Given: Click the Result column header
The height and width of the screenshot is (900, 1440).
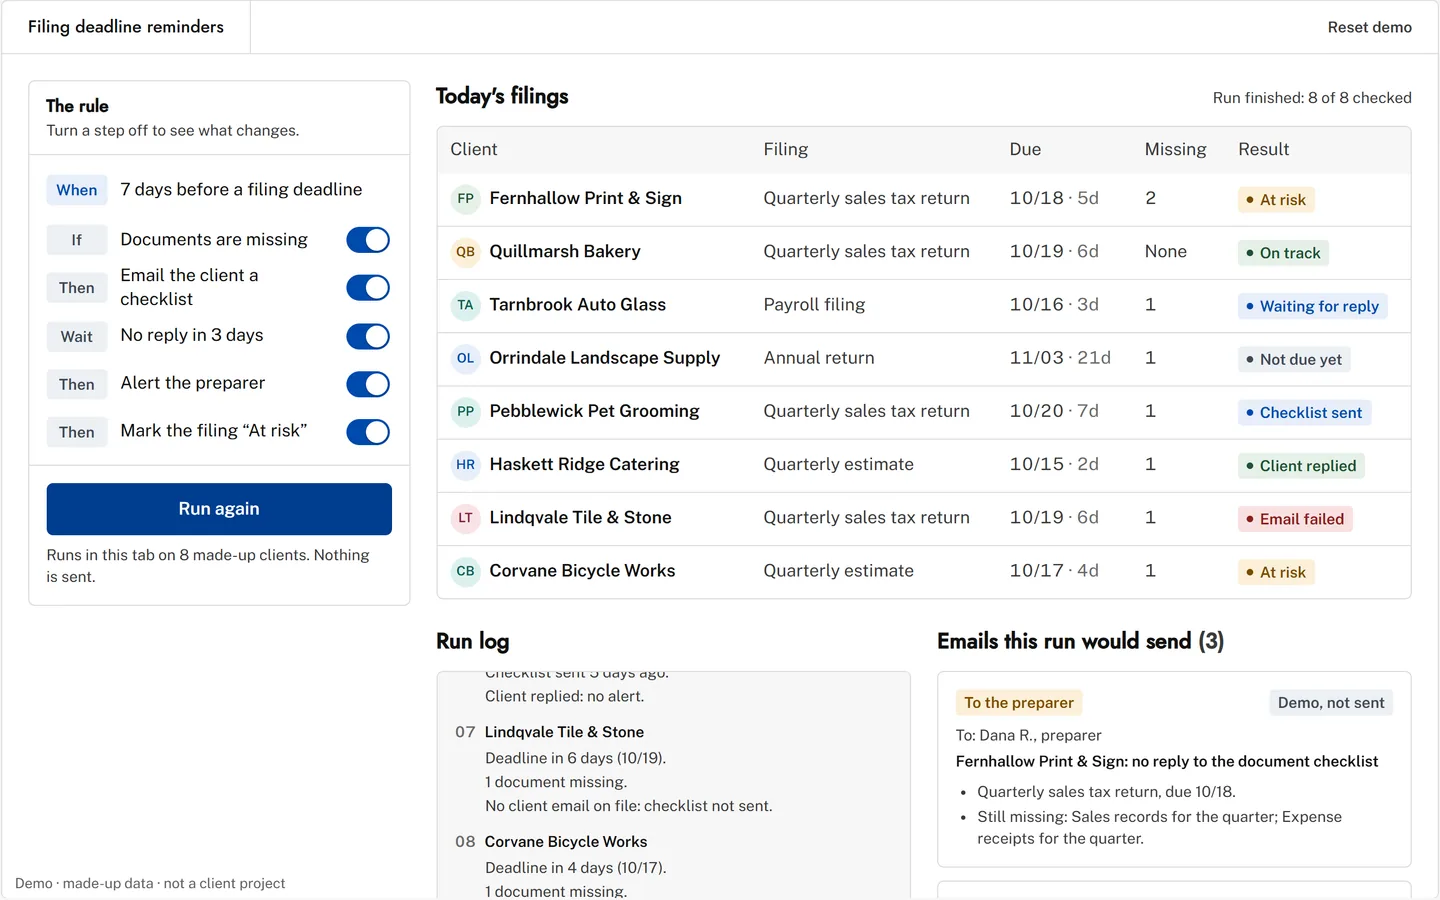Looking at the screenshot, I should coord(1263,149).
